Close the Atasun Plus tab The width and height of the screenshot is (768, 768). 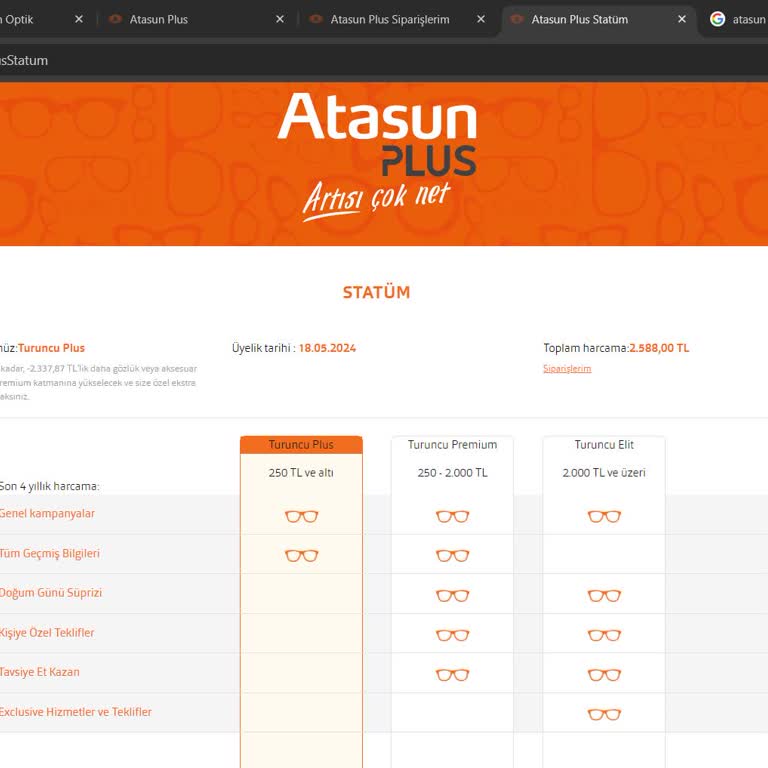[x=280, y=19]
